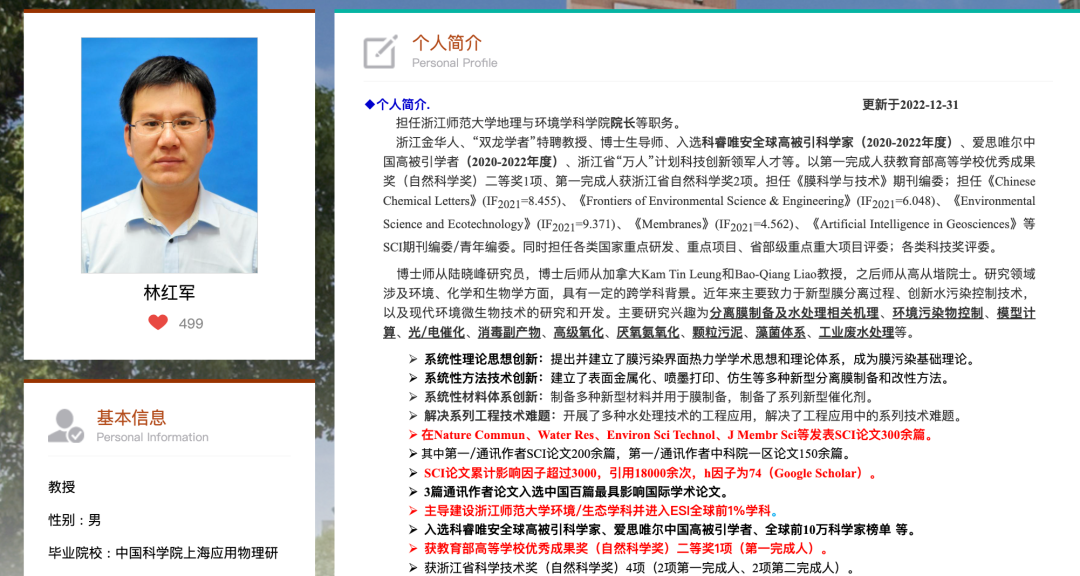Click red arrow bullet beside Nature Commun line
The image size is (1080, 576).
(413, 435)
